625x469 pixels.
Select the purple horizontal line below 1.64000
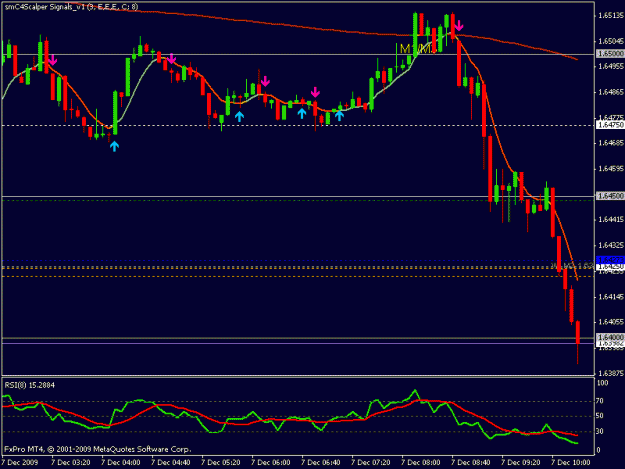(298, 343)
